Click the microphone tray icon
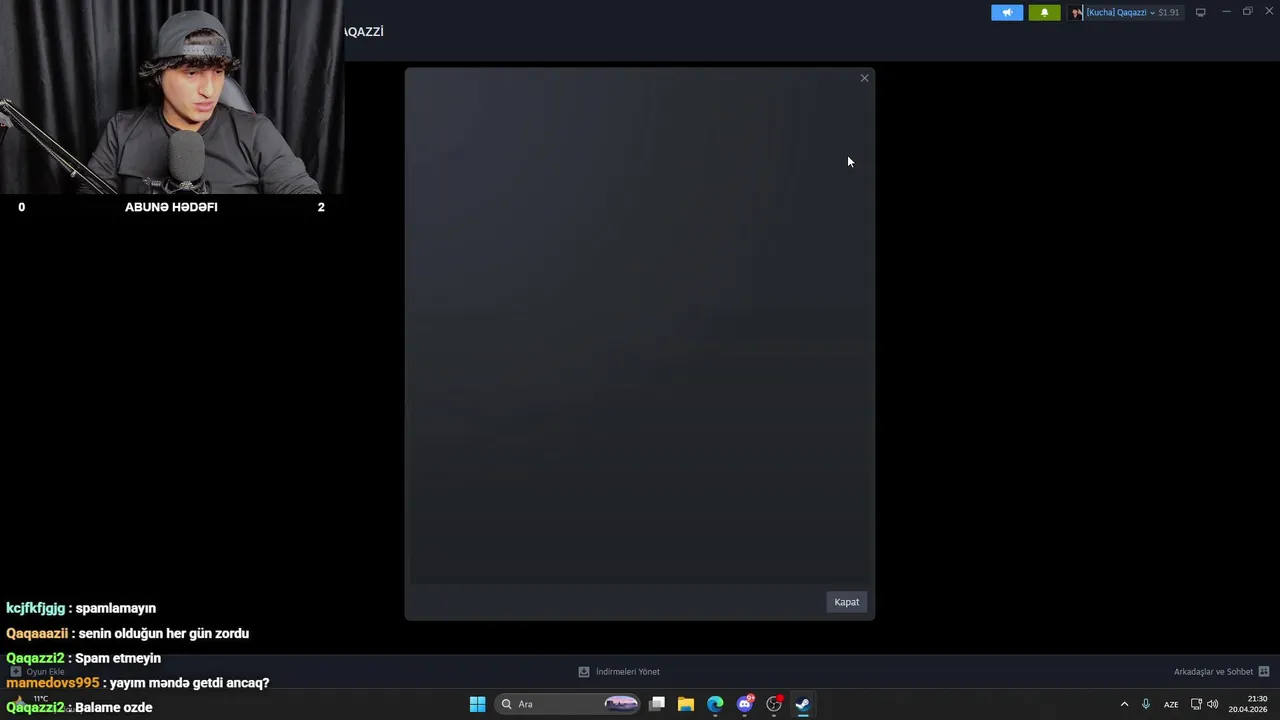This screenshot has width=1280, height=720. (x=1146, y=704)
